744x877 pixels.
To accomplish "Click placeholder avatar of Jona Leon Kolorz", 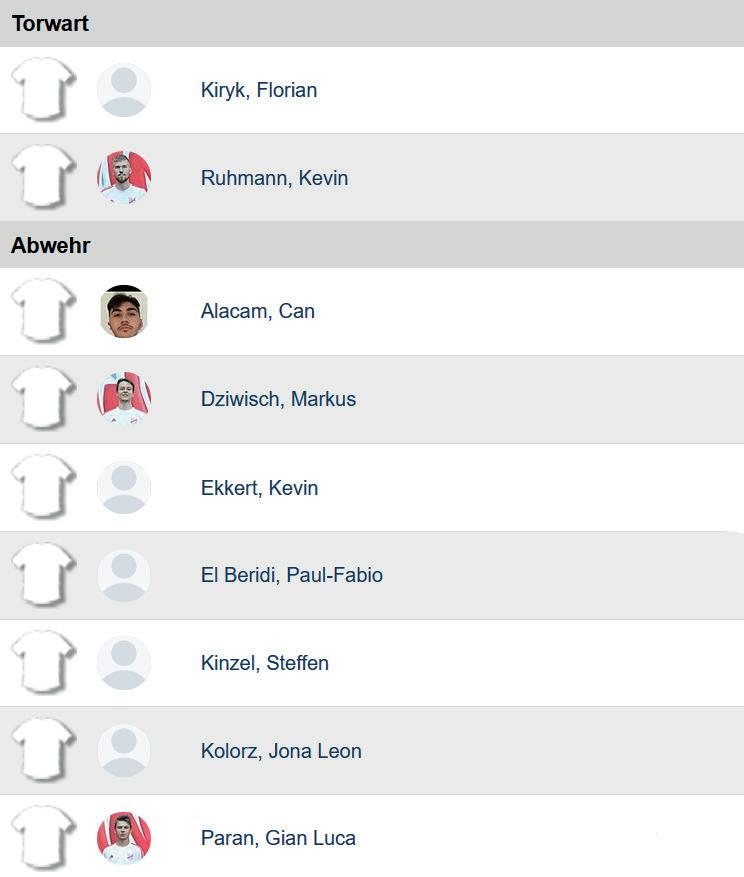I will click(124, 751).
